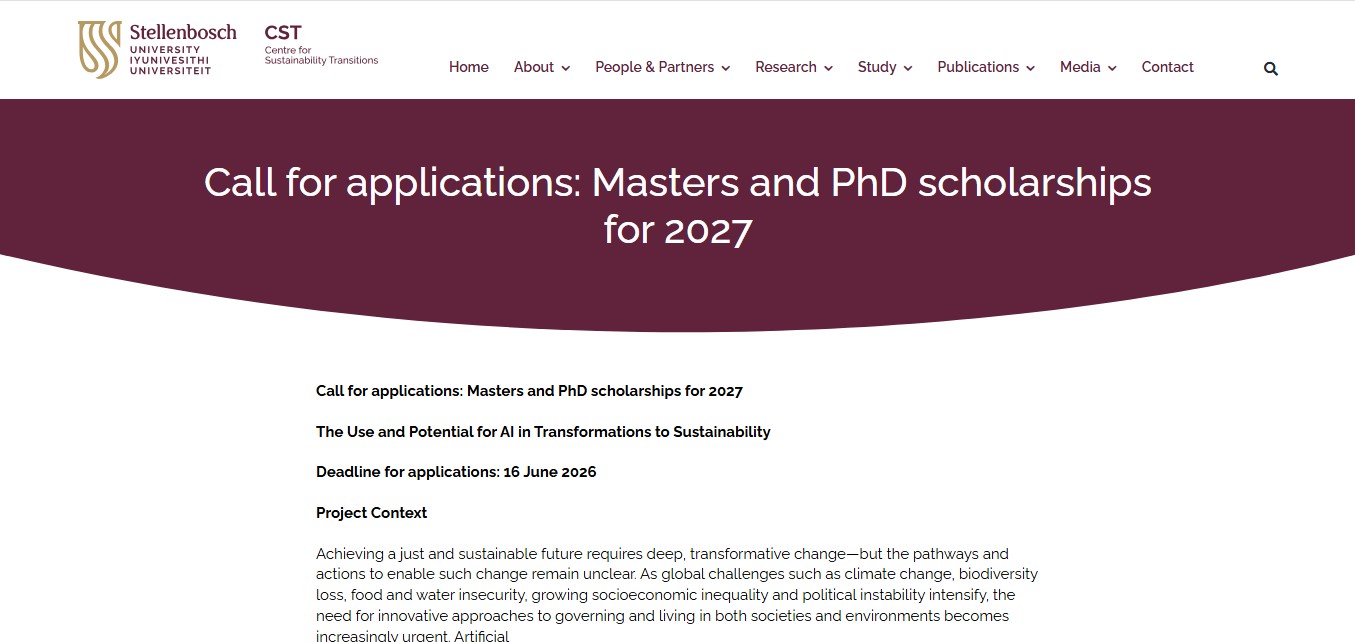
Task: Click the Deadline for applications line
Action: click(456, 472)
